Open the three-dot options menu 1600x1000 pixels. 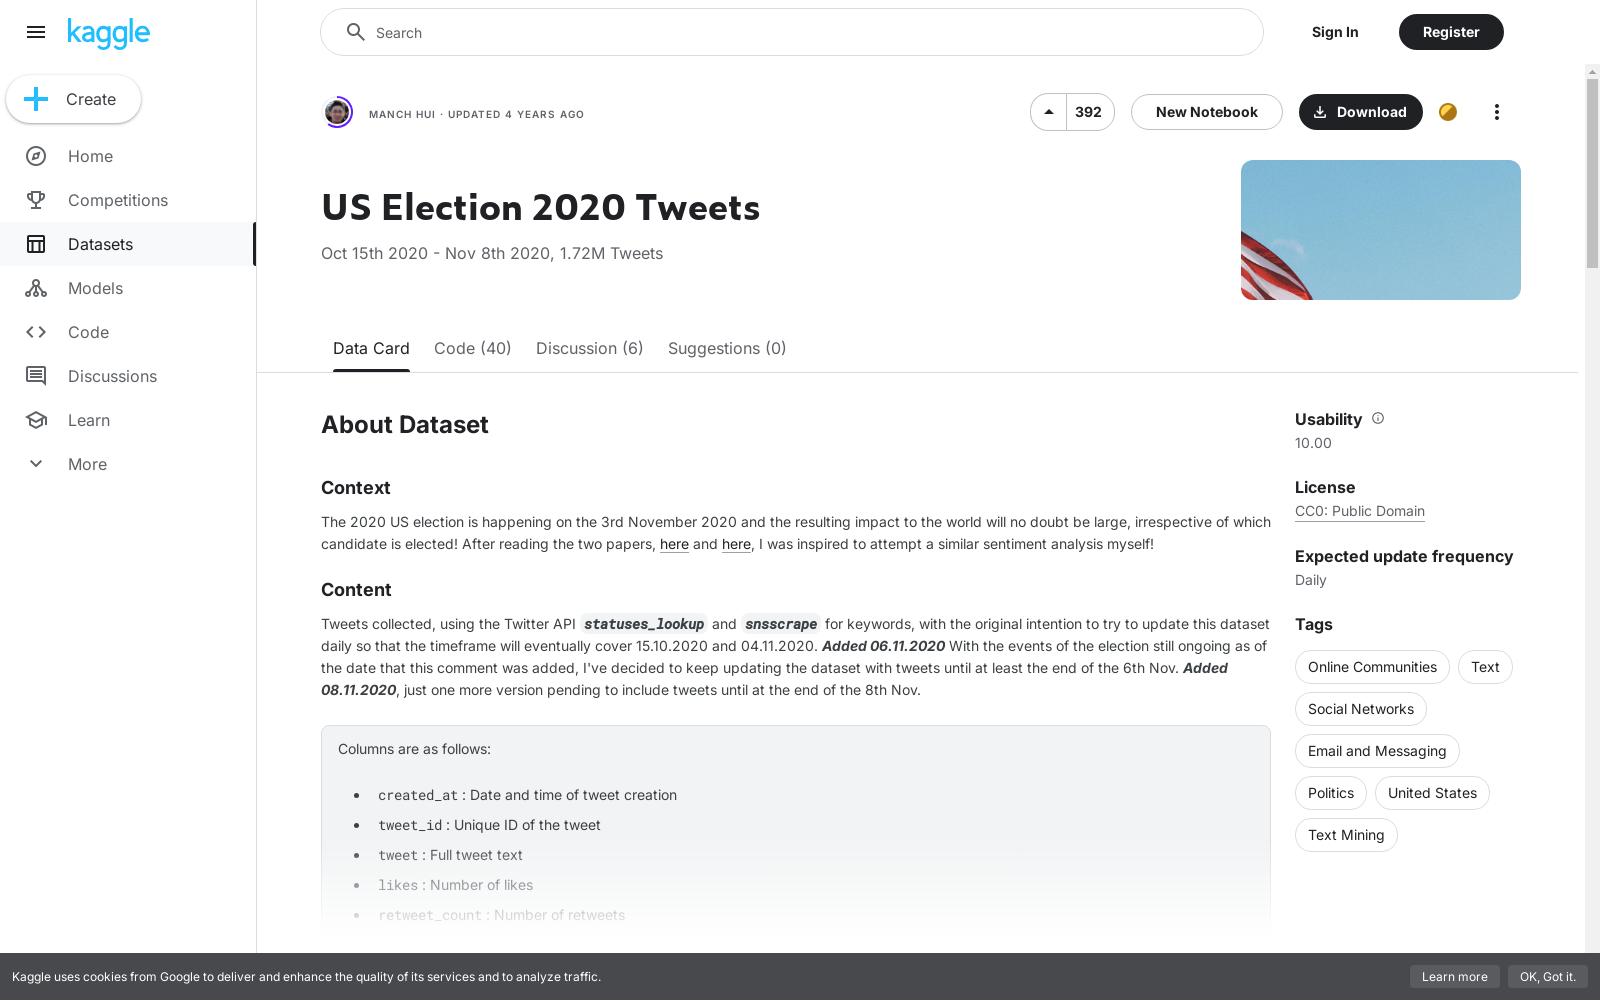tap(1497, 112)
